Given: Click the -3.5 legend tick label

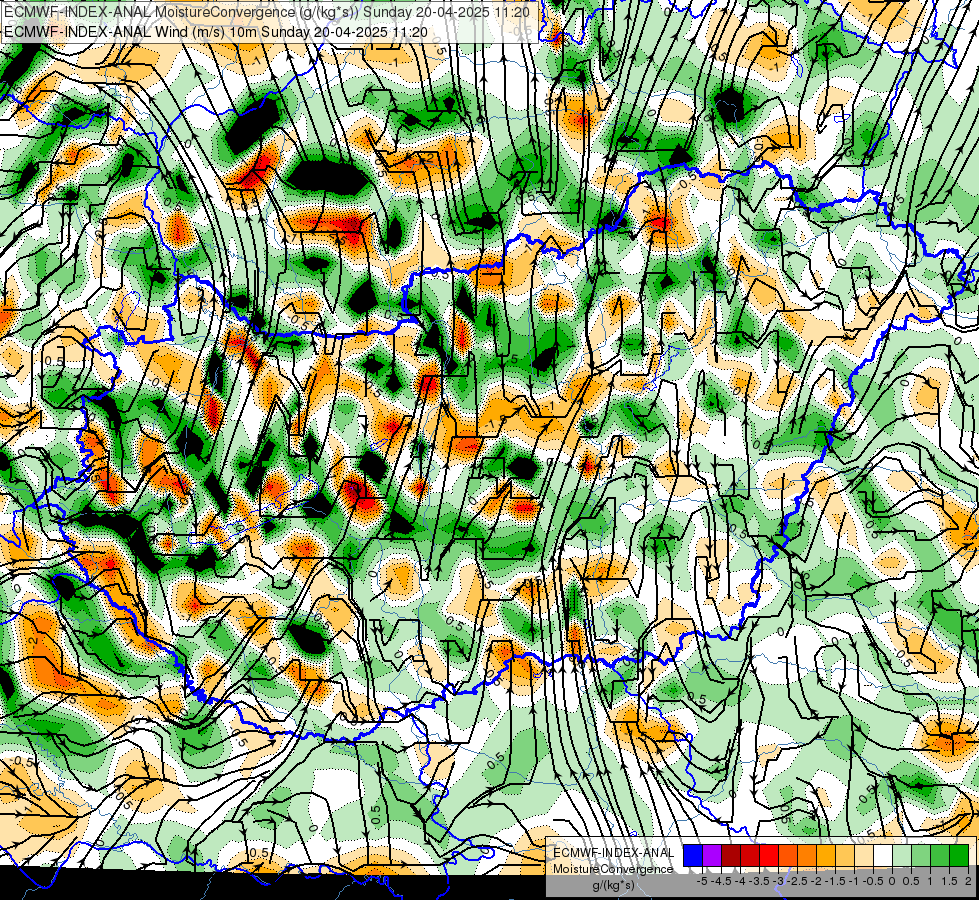Looking at the screenshot, I should tap(759, 881).
